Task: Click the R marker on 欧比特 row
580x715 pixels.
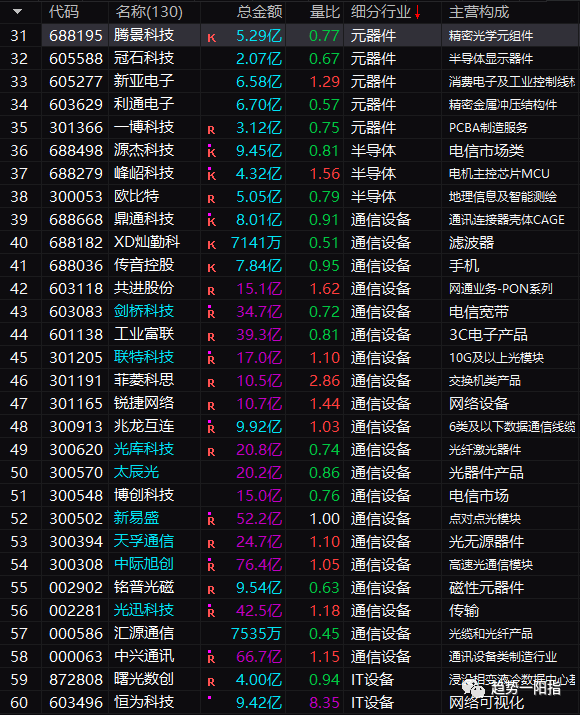Action: click(211, 199)
